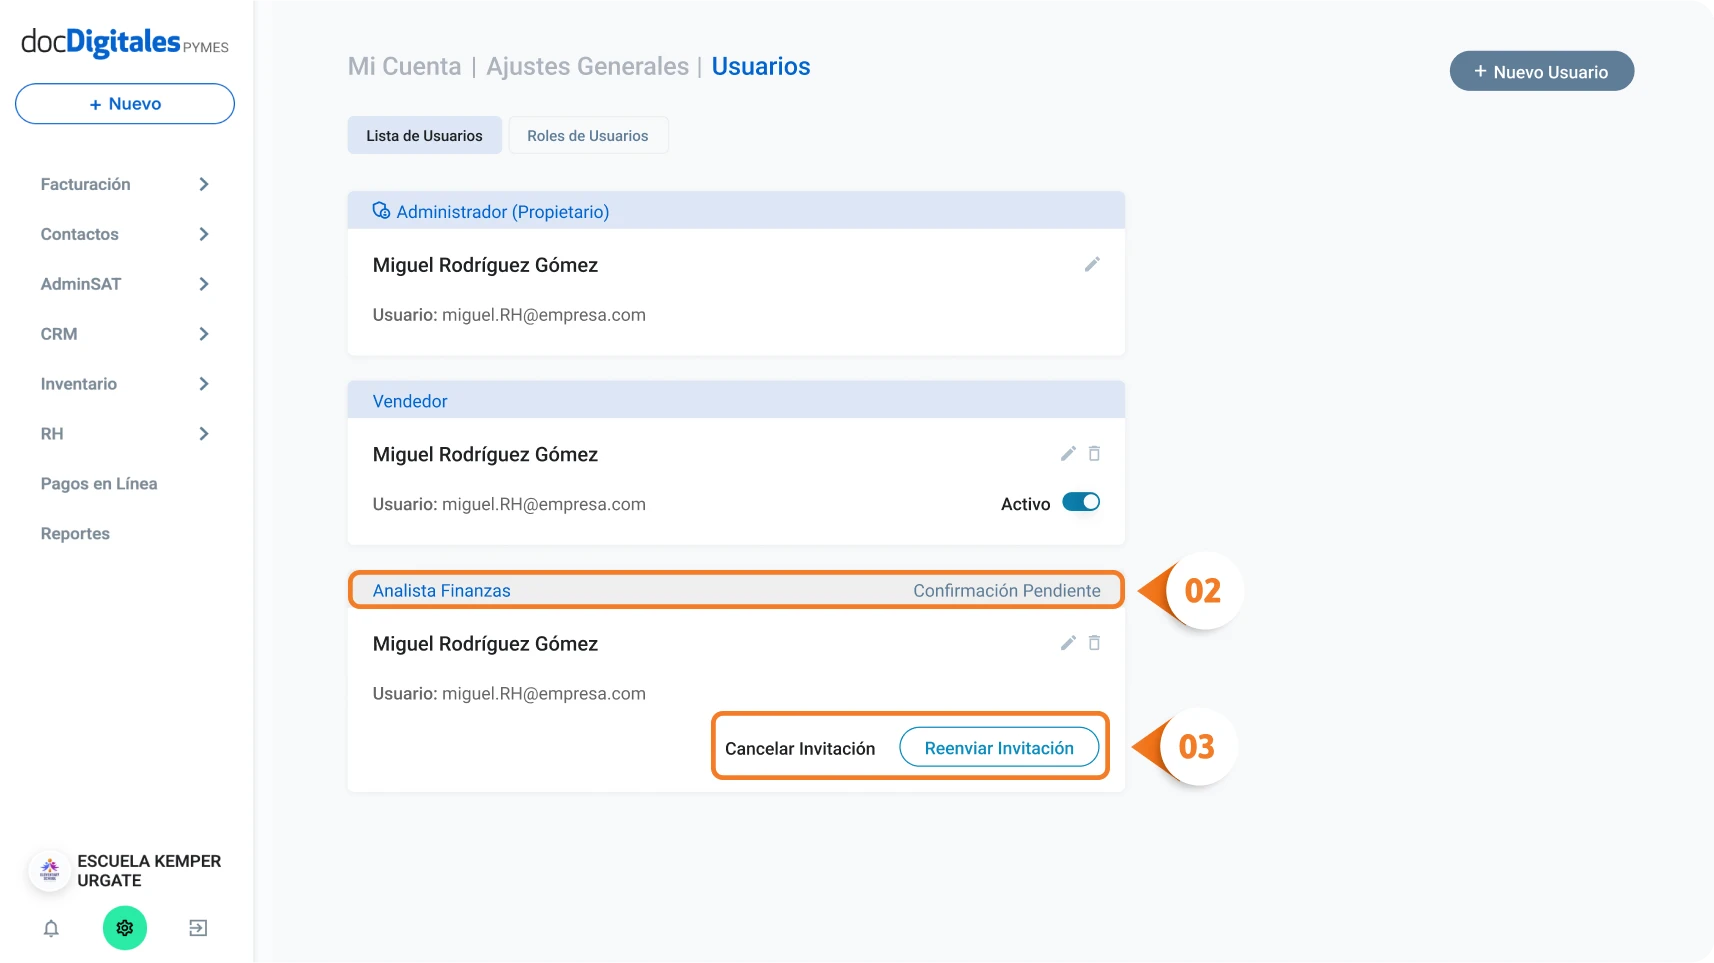This screenshot has width=1714, height=963.
Task: Click the ESCUELA KEMPER URGATE company logo
Action: (49, 871)
